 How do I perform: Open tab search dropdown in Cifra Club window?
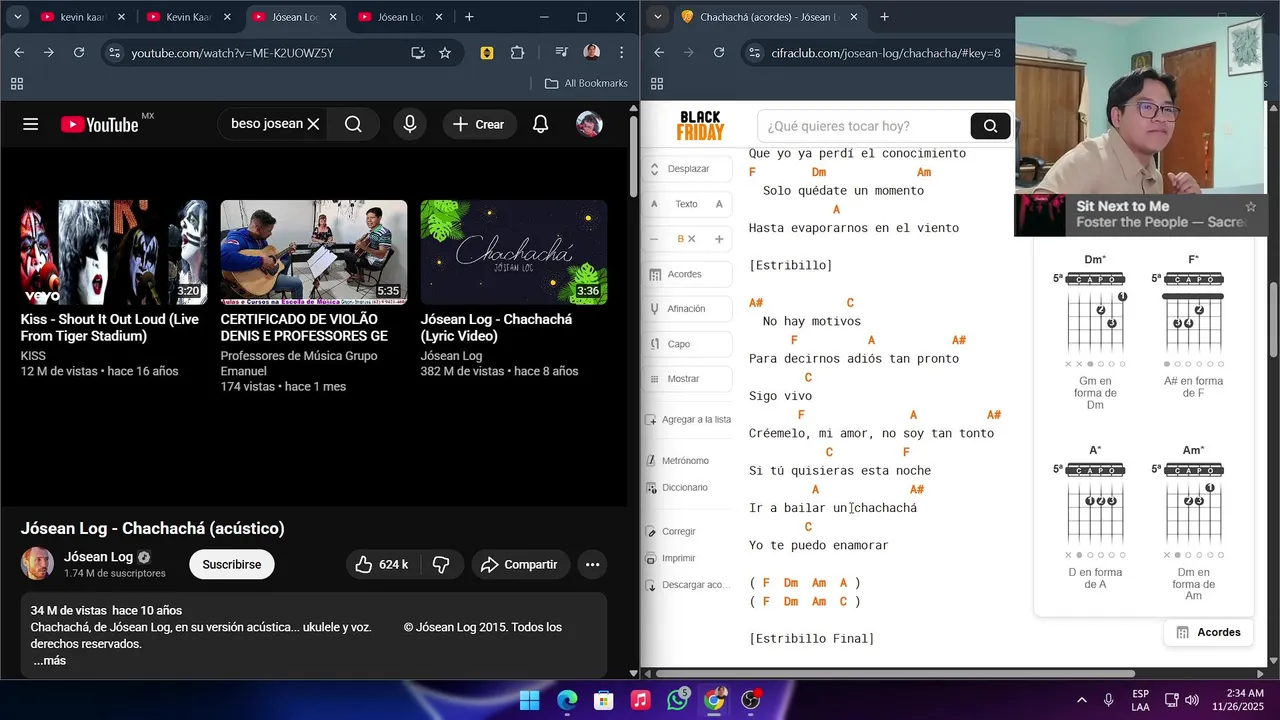656,17
